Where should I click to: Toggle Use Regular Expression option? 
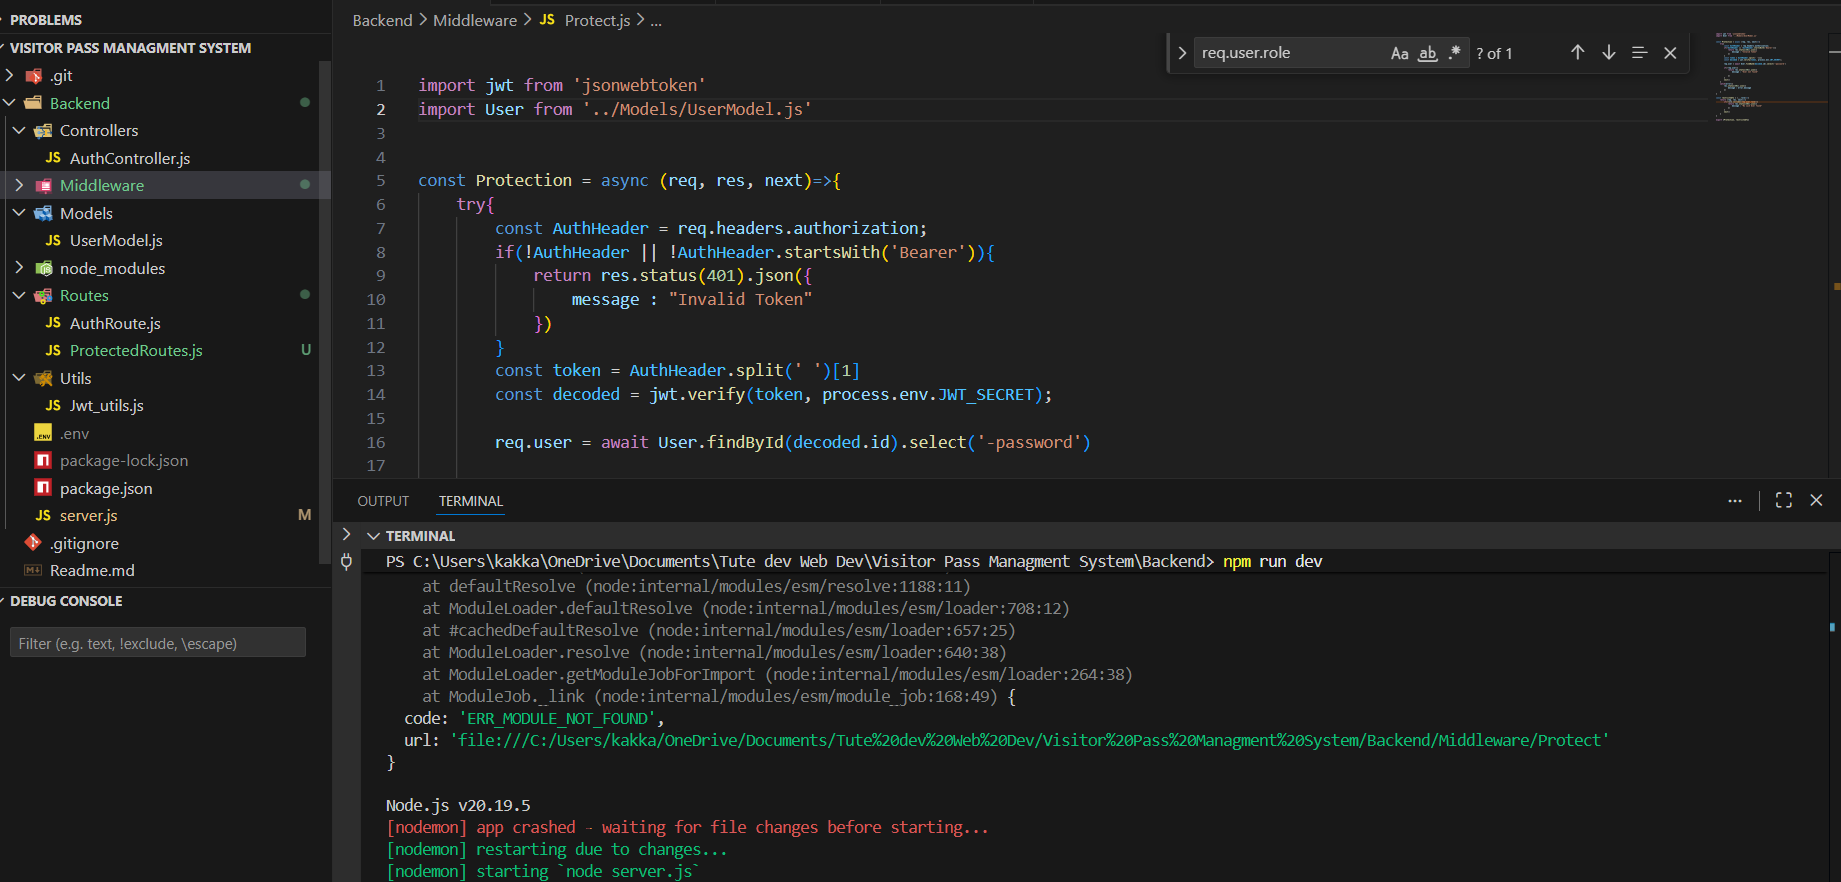[1454, 53]
